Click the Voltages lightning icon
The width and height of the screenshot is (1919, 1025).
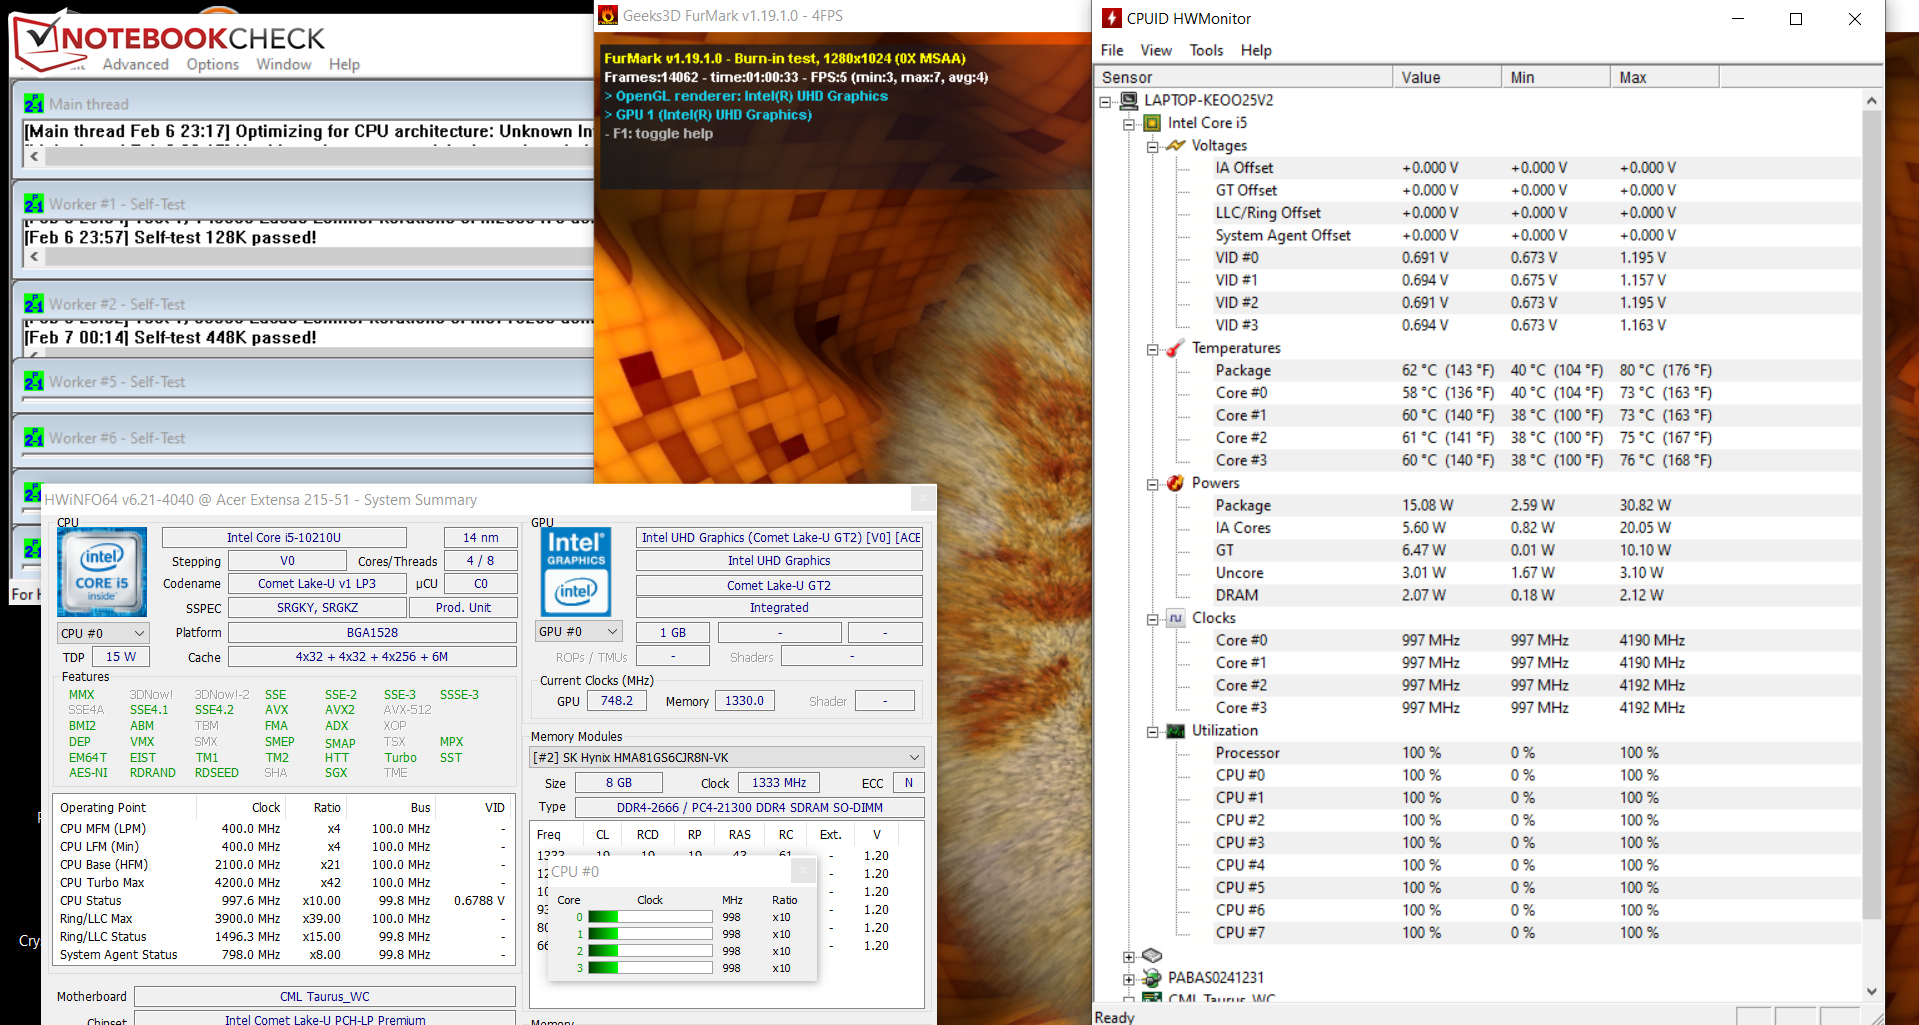tap(1176, 146)
